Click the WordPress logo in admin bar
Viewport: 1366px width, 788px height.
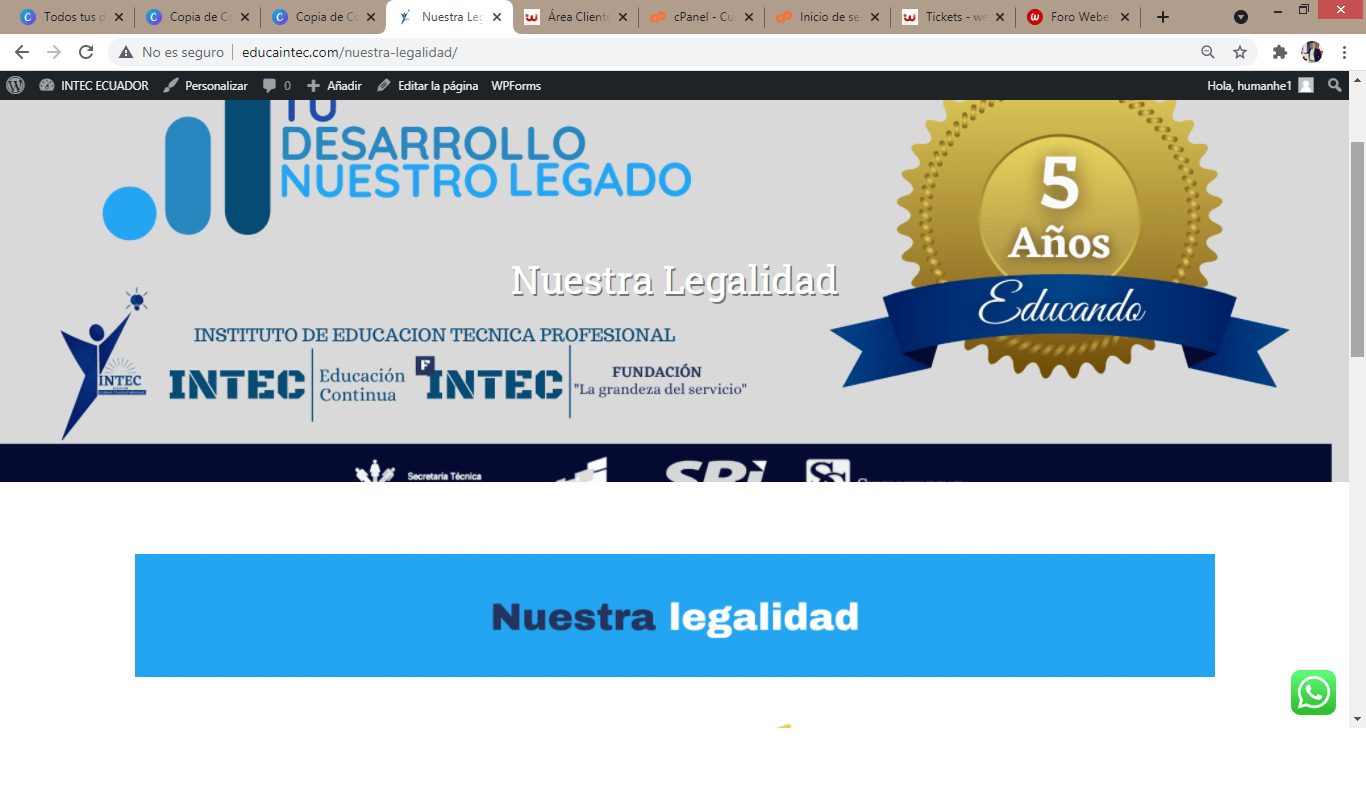tap(15, 86)
